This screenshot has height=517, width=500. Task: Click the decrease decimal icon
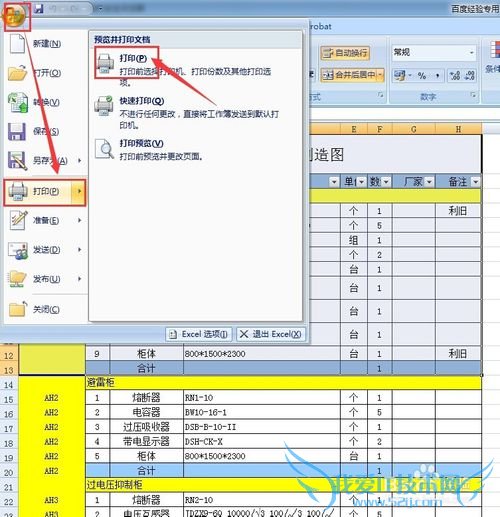coord(469,76)
